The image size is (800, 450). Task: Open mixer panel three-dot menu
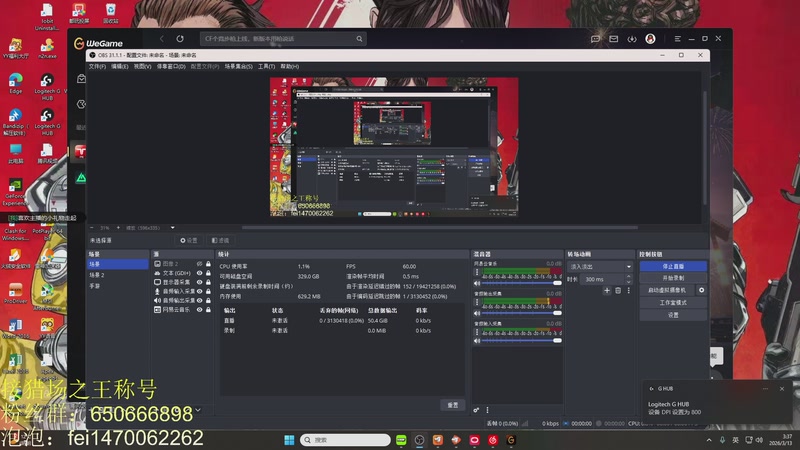[487, 410]
